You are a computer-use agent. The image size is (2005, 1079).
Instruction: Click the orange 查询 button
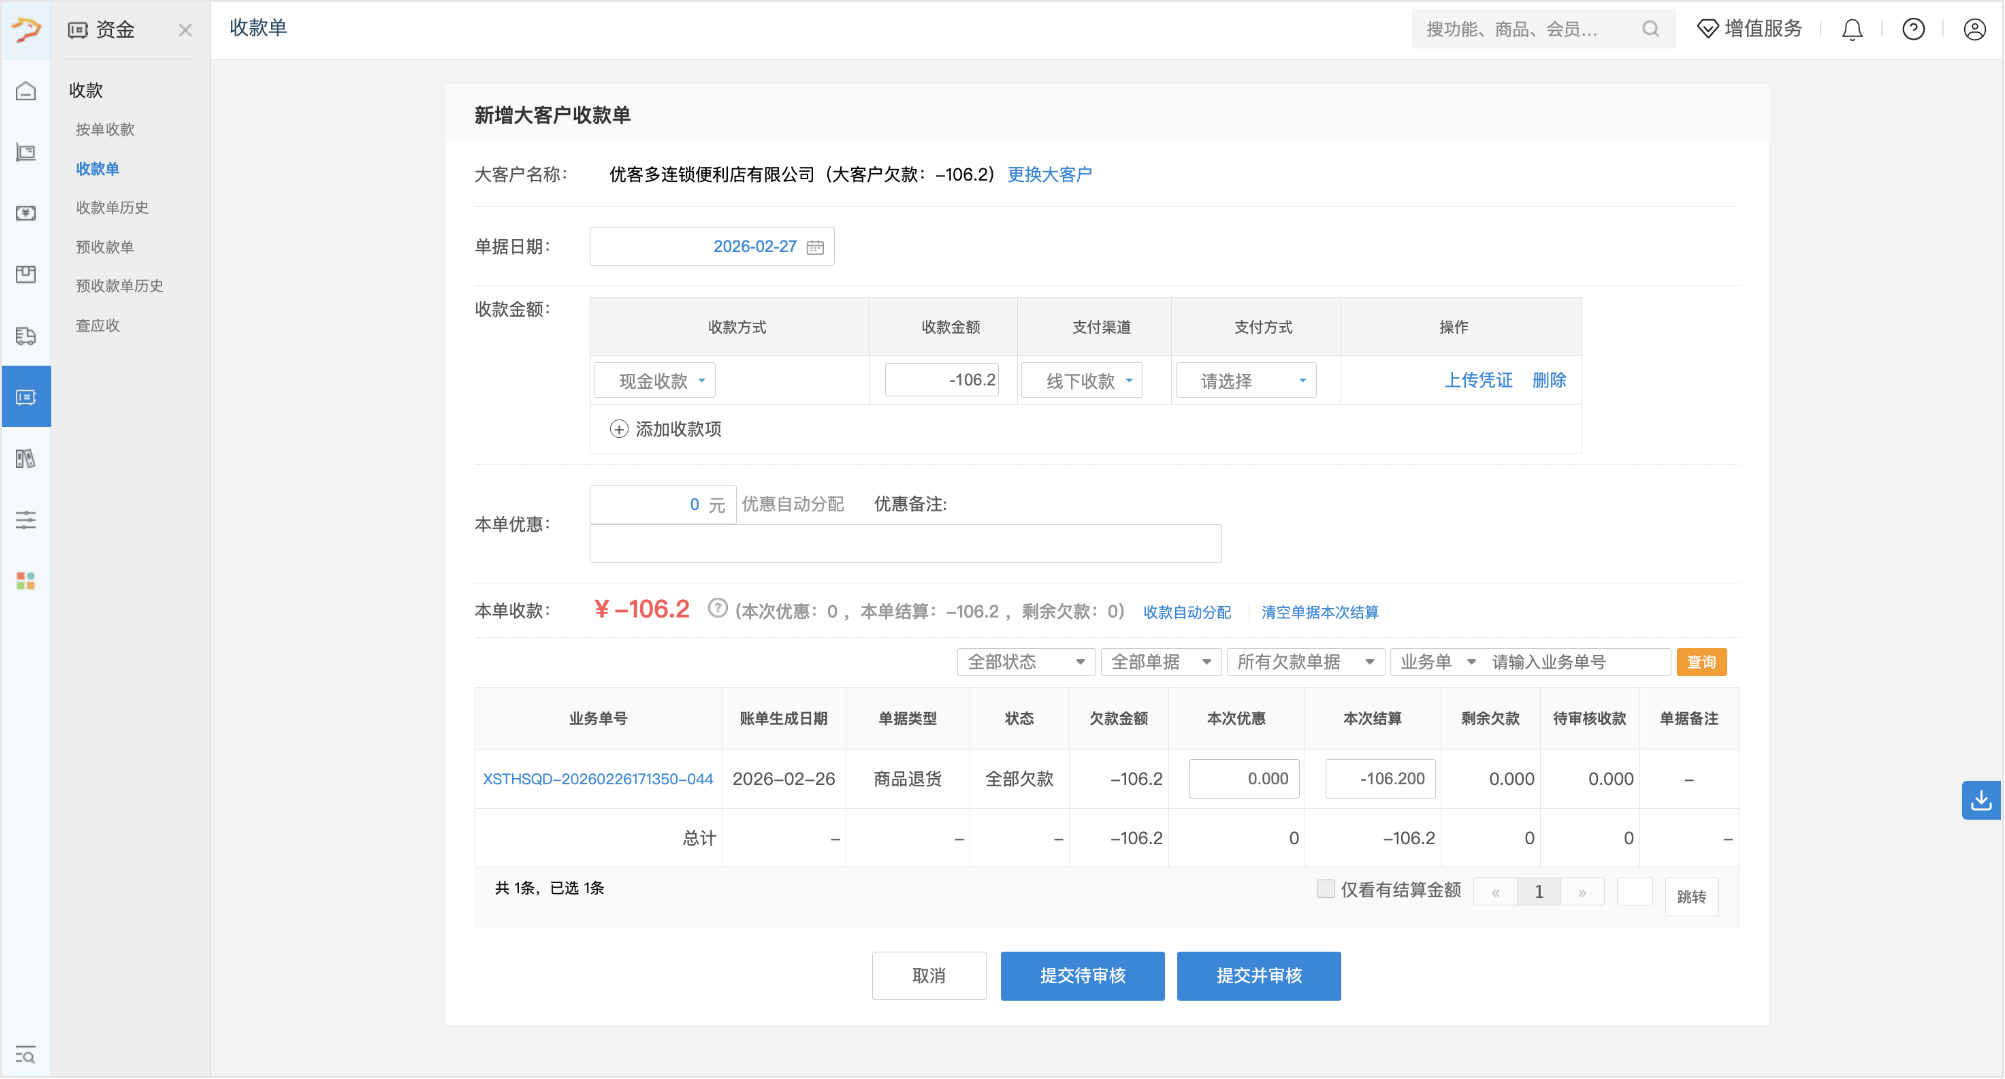1701,662
